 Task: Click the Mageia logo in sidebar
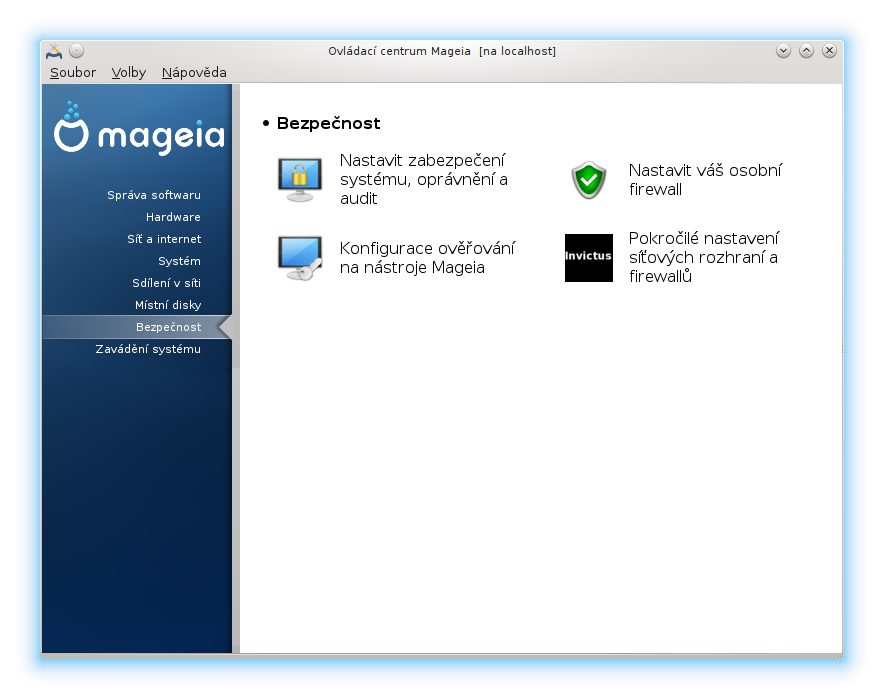click(139, 129)
